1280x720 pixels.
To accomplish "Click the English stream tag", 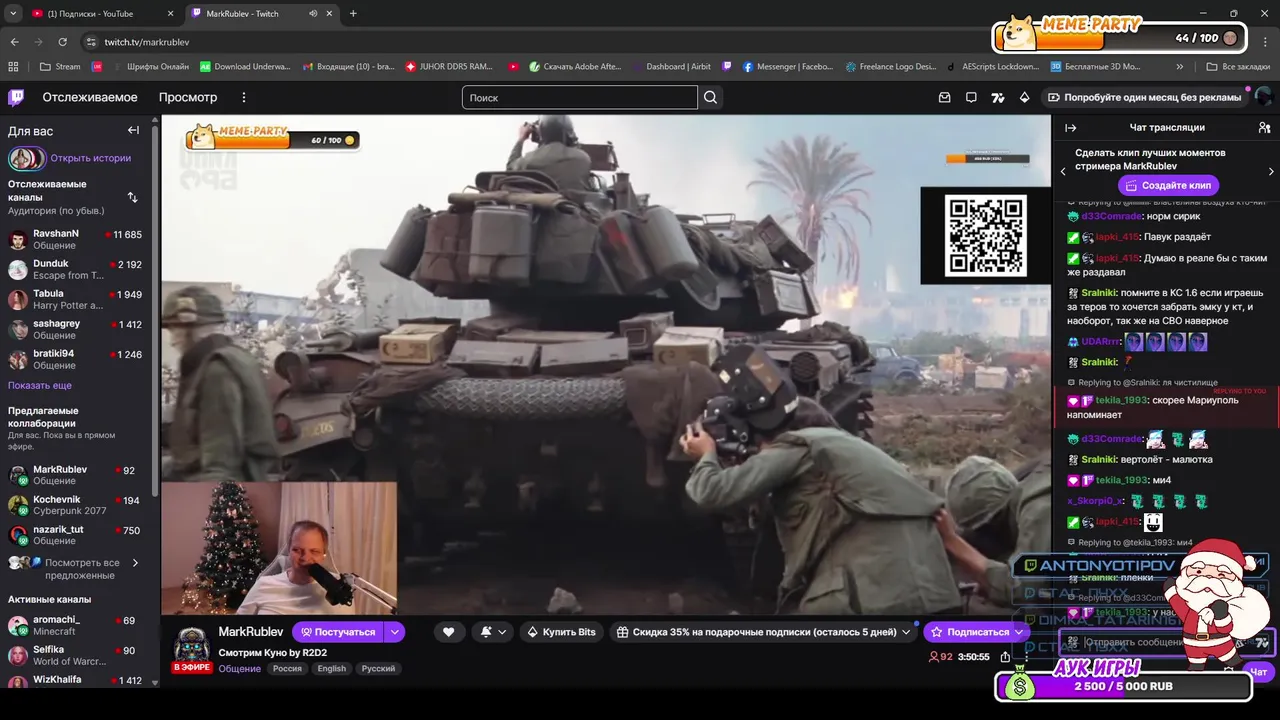I will click(x=332, y=668).
